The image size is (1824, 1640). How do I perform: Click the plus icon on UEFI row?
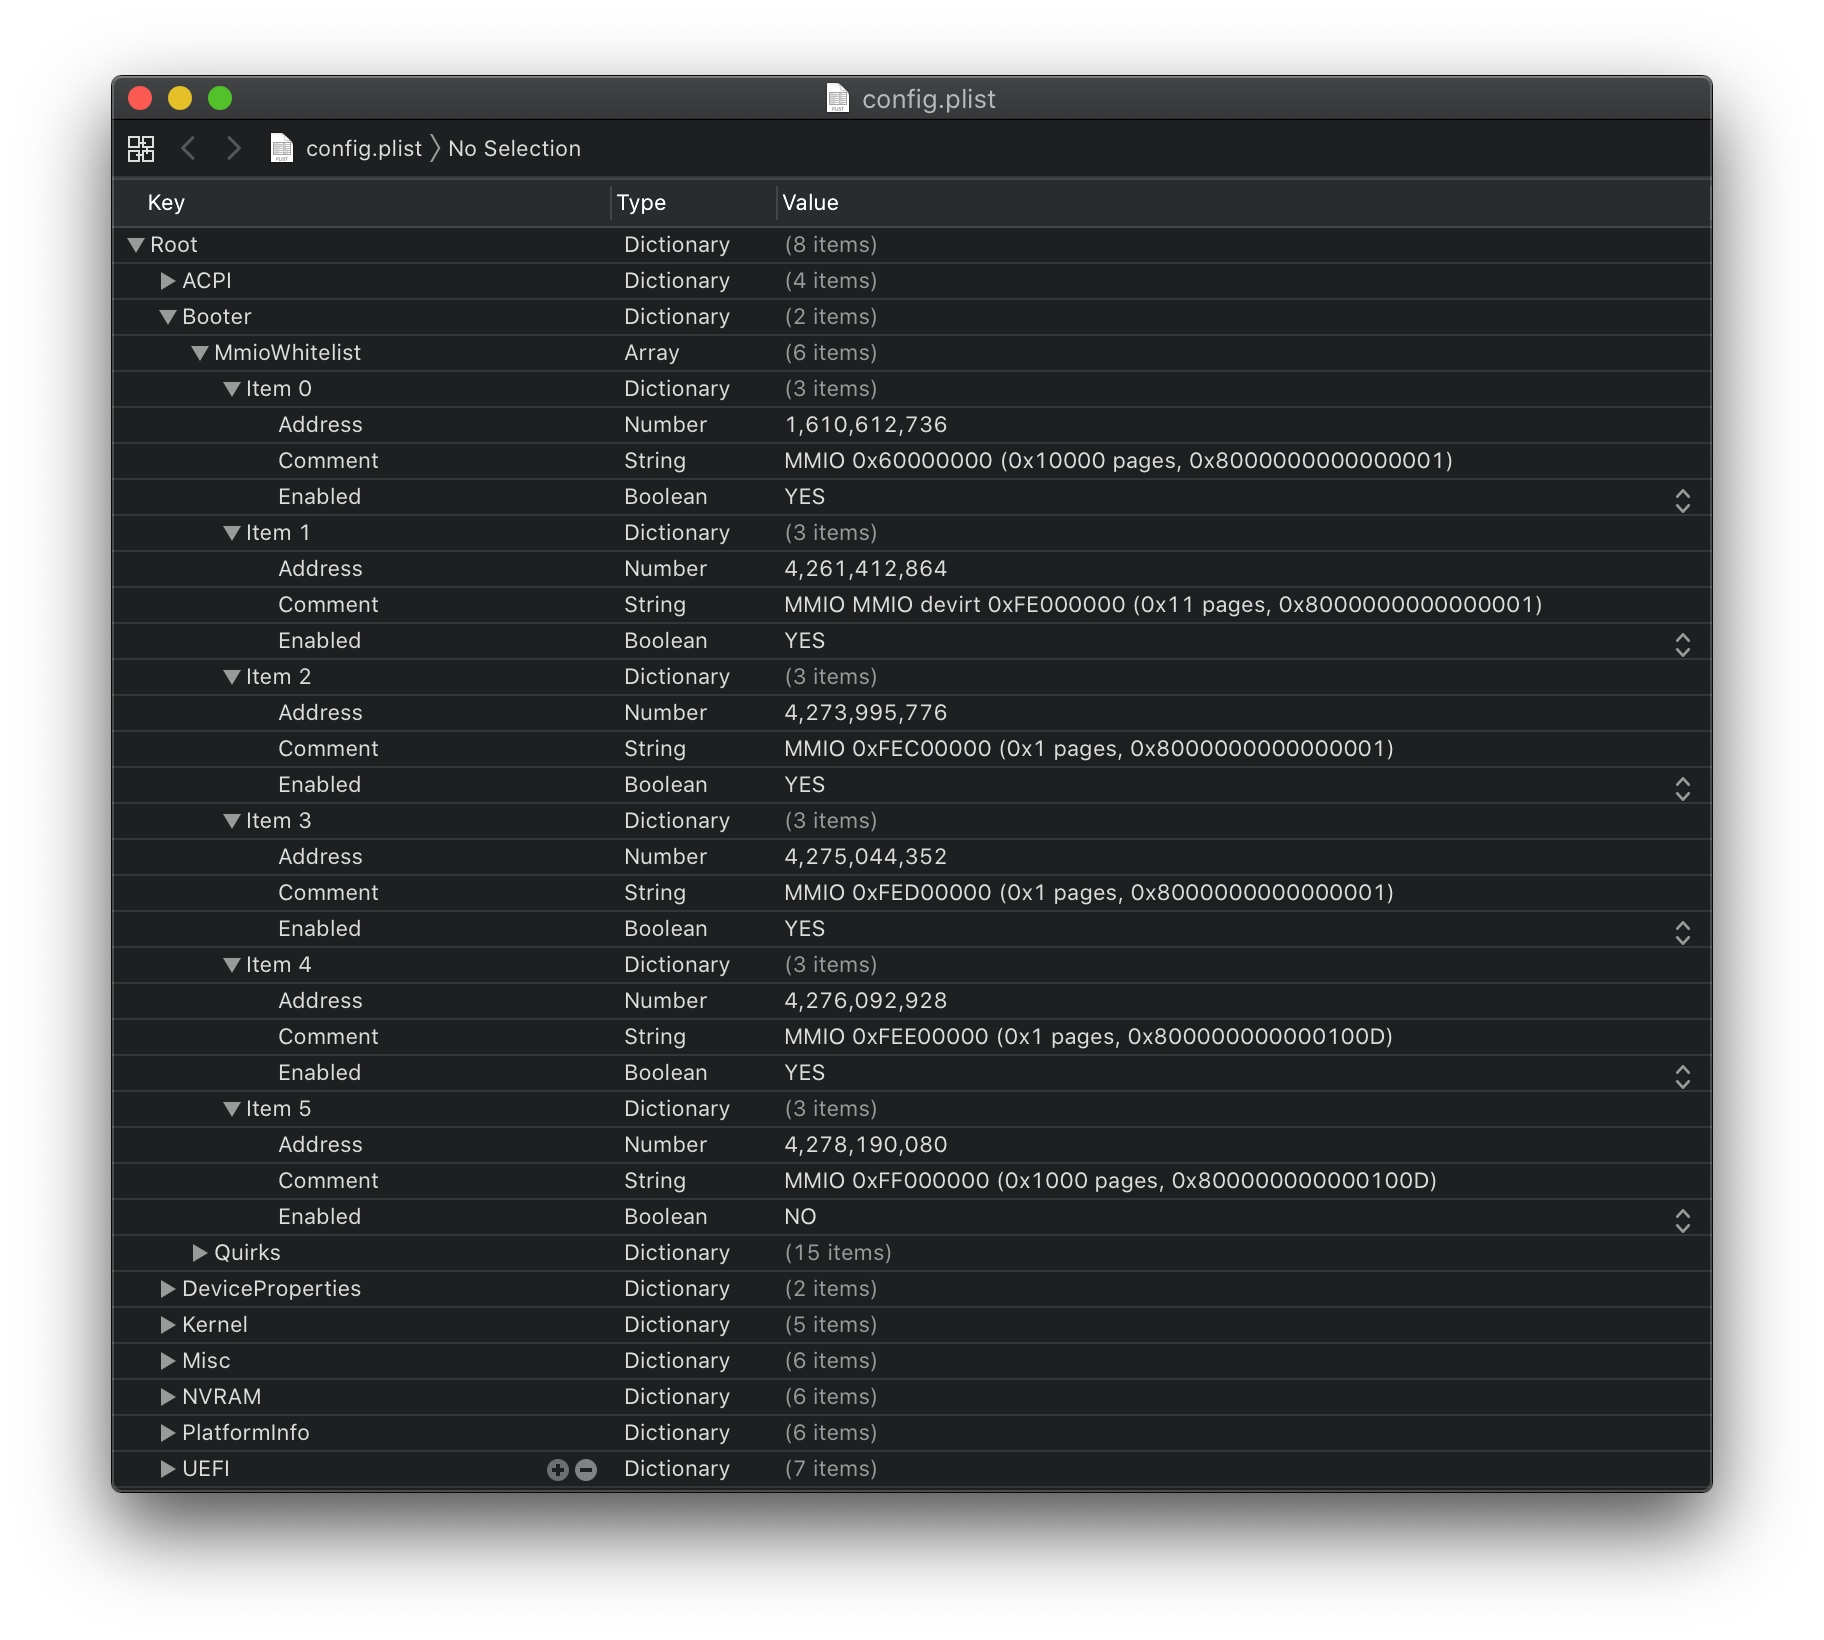558,1469
